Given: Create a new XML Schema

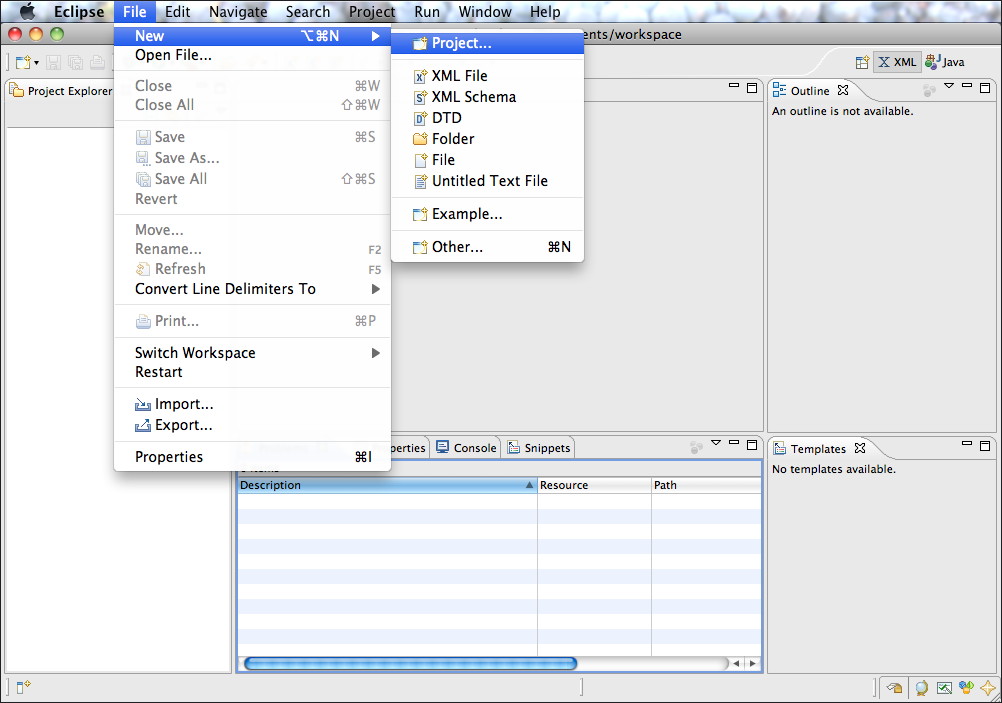Looking at the screenshot, I should [488, 97].
